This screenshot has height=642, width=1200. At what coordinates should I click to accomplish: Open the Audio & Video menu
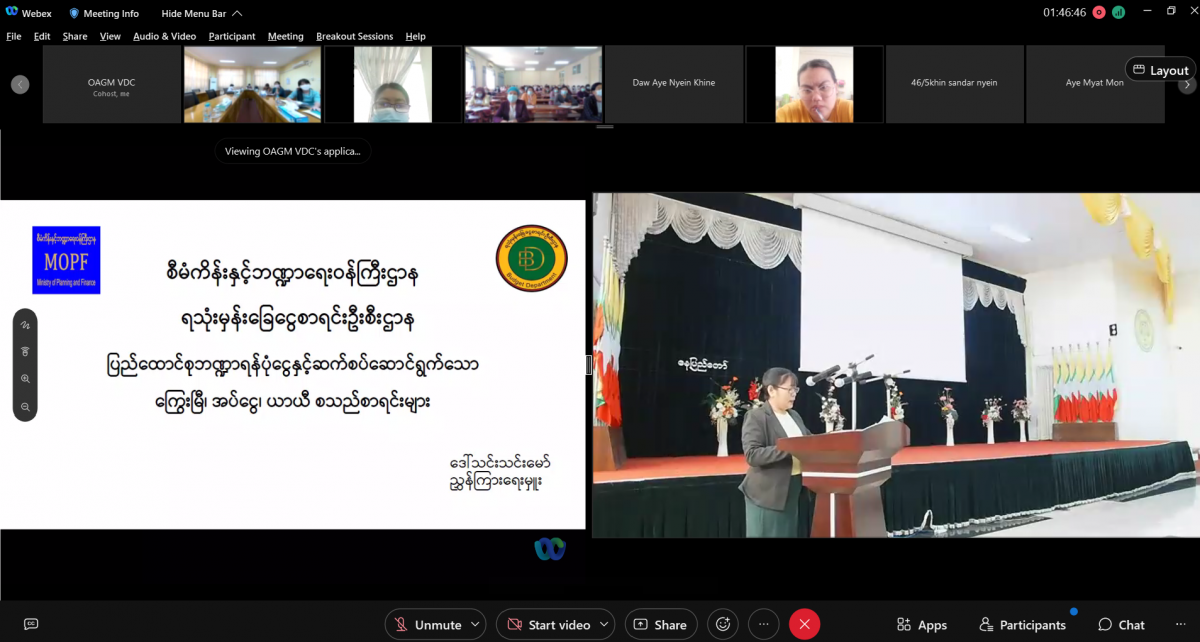164,36
